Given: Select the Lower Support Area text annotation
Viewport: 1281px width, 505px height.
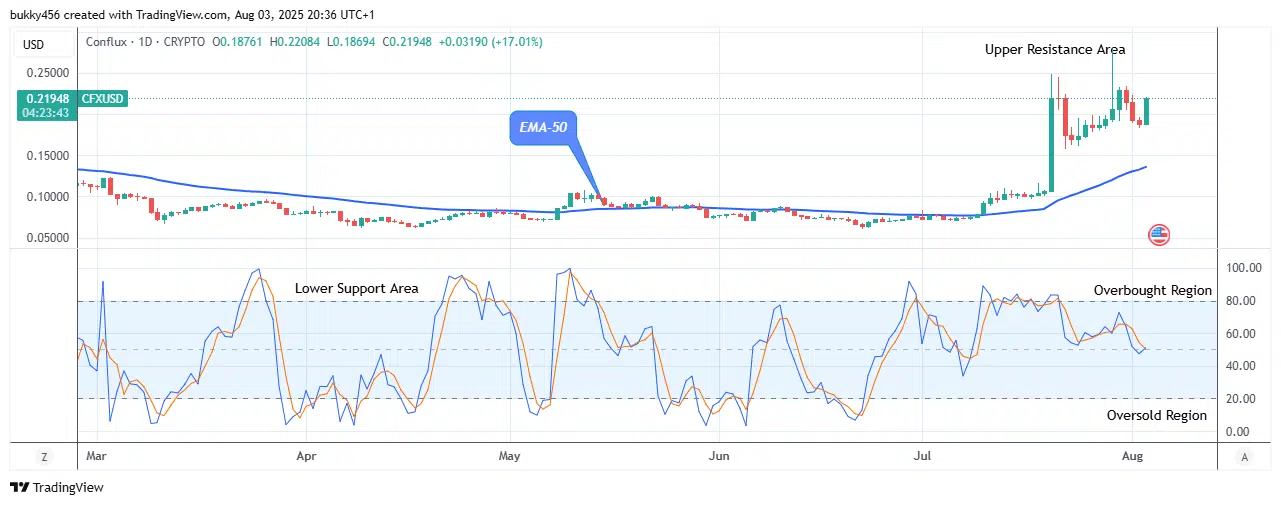Looking at the screenshot, I should [x=357, y=288].
